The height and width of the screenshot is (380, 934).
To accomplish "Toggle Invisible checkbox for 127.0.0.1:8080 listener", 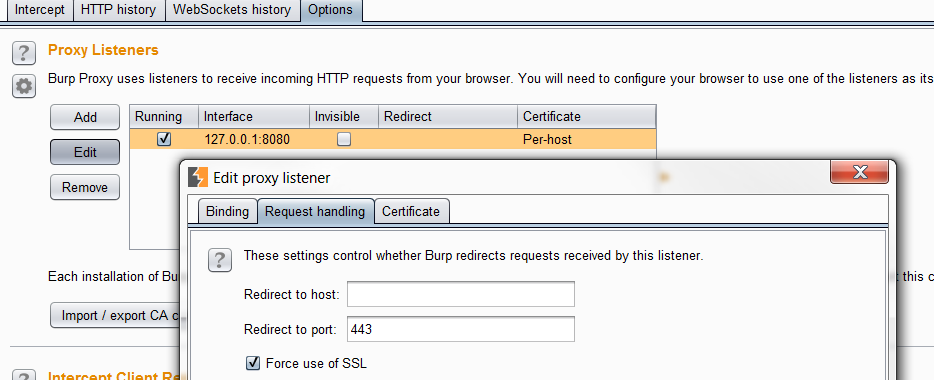I will pyautogui.click(x=344, y=139).
